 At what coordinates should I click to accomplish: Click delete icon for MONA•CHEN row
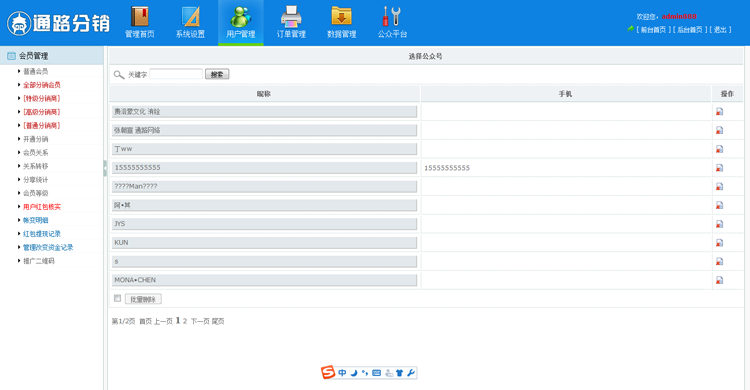point(719,280)
